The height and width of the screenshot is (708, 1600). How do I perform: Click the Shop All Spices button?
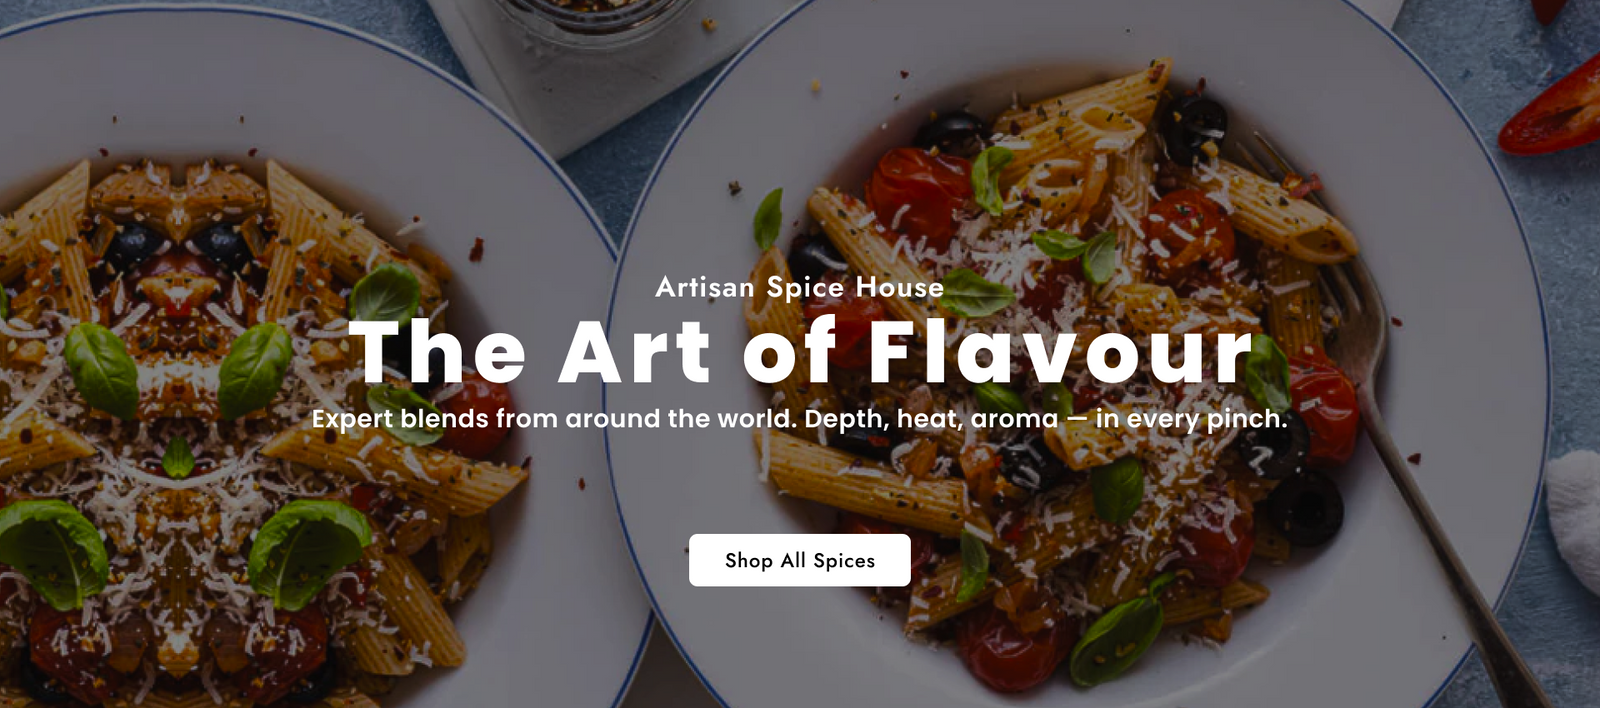(x=799, y=560)
